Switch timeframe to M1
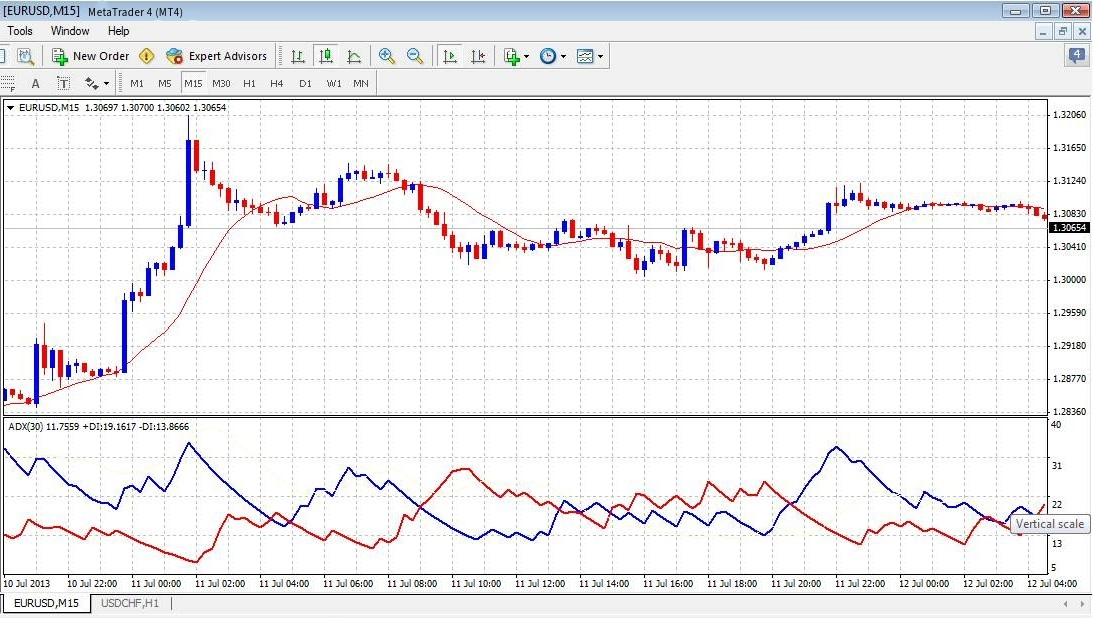1093x618 pixels. [x=137, y=84]
